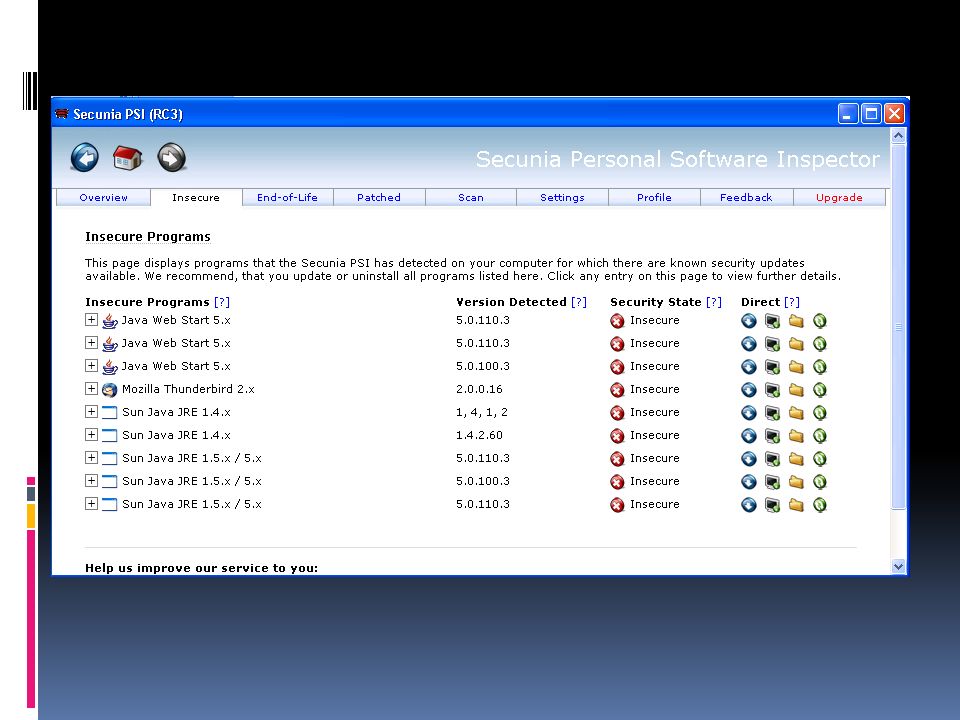Open the [?] help link beside Direct
The height and width of the screenshot is (720, 960).
[x=792, y=302]
